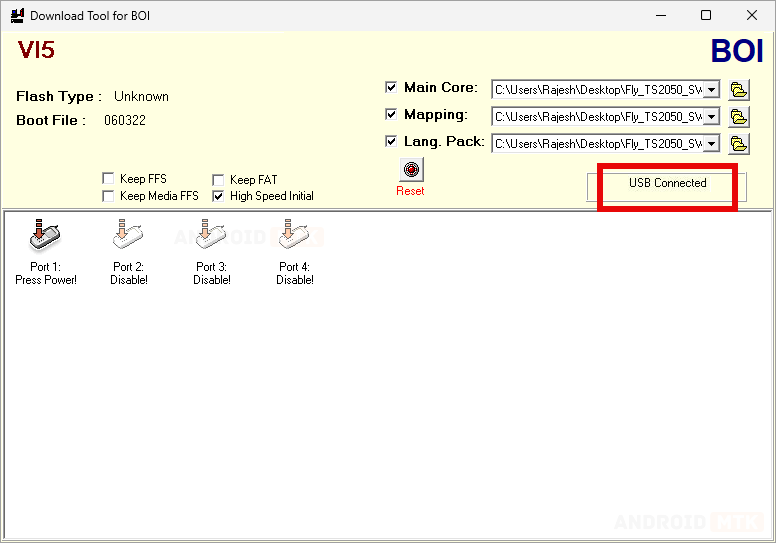The width and height of the screenshot is (776, 543).
Task: Select the disabled Port 4 icon
Action: (x=294, y=236)
